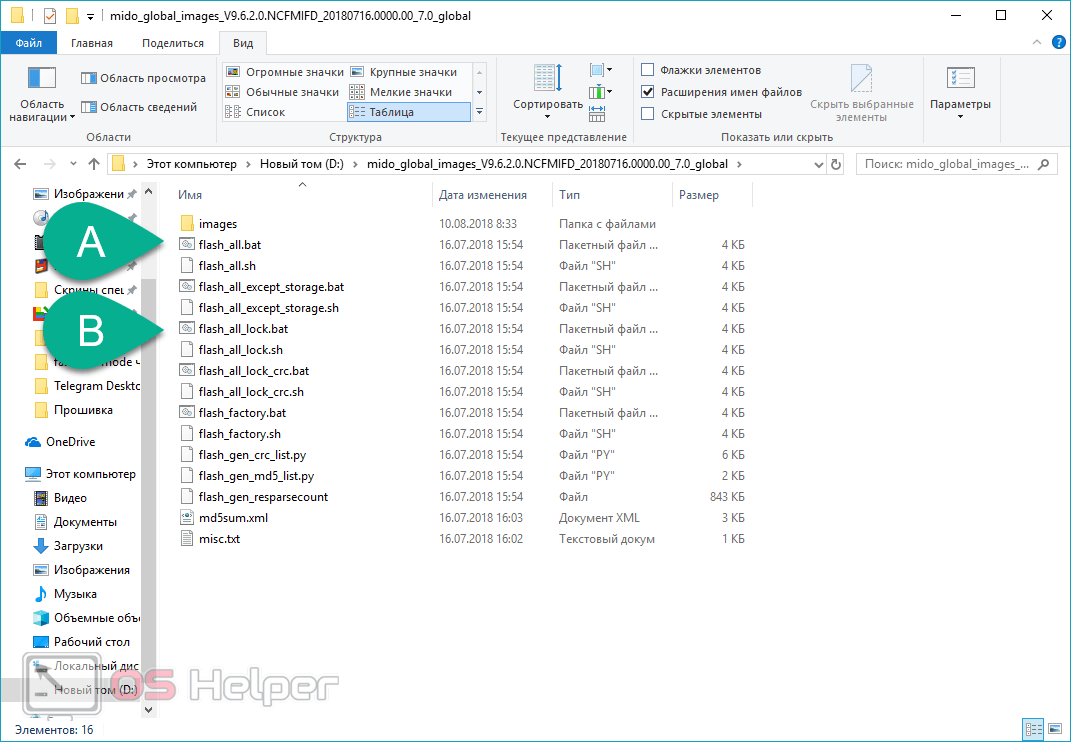Viewport: 1071px width, 742px height.
Task: Click the navigation pane scrollbar down arrow
Action: coord(149,710)
